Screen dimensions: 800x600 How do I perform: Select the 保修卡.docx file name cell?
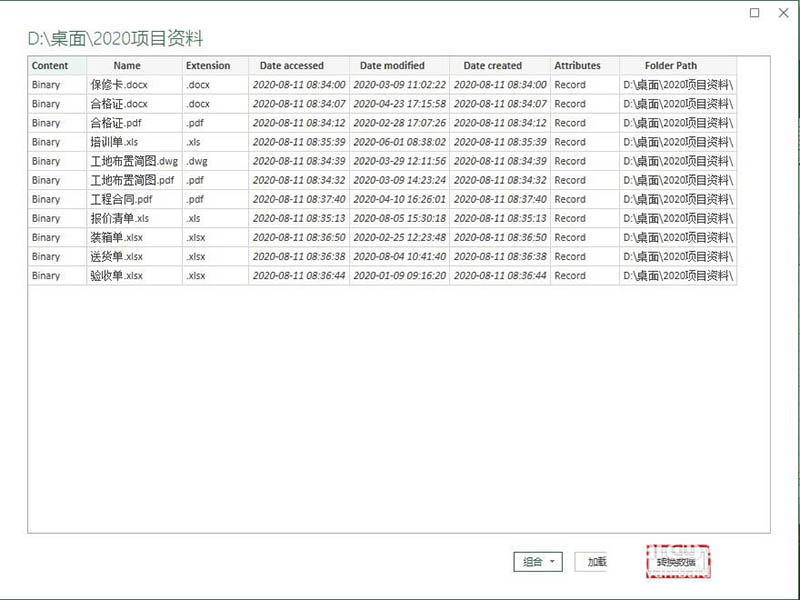(x=119, y=85)
